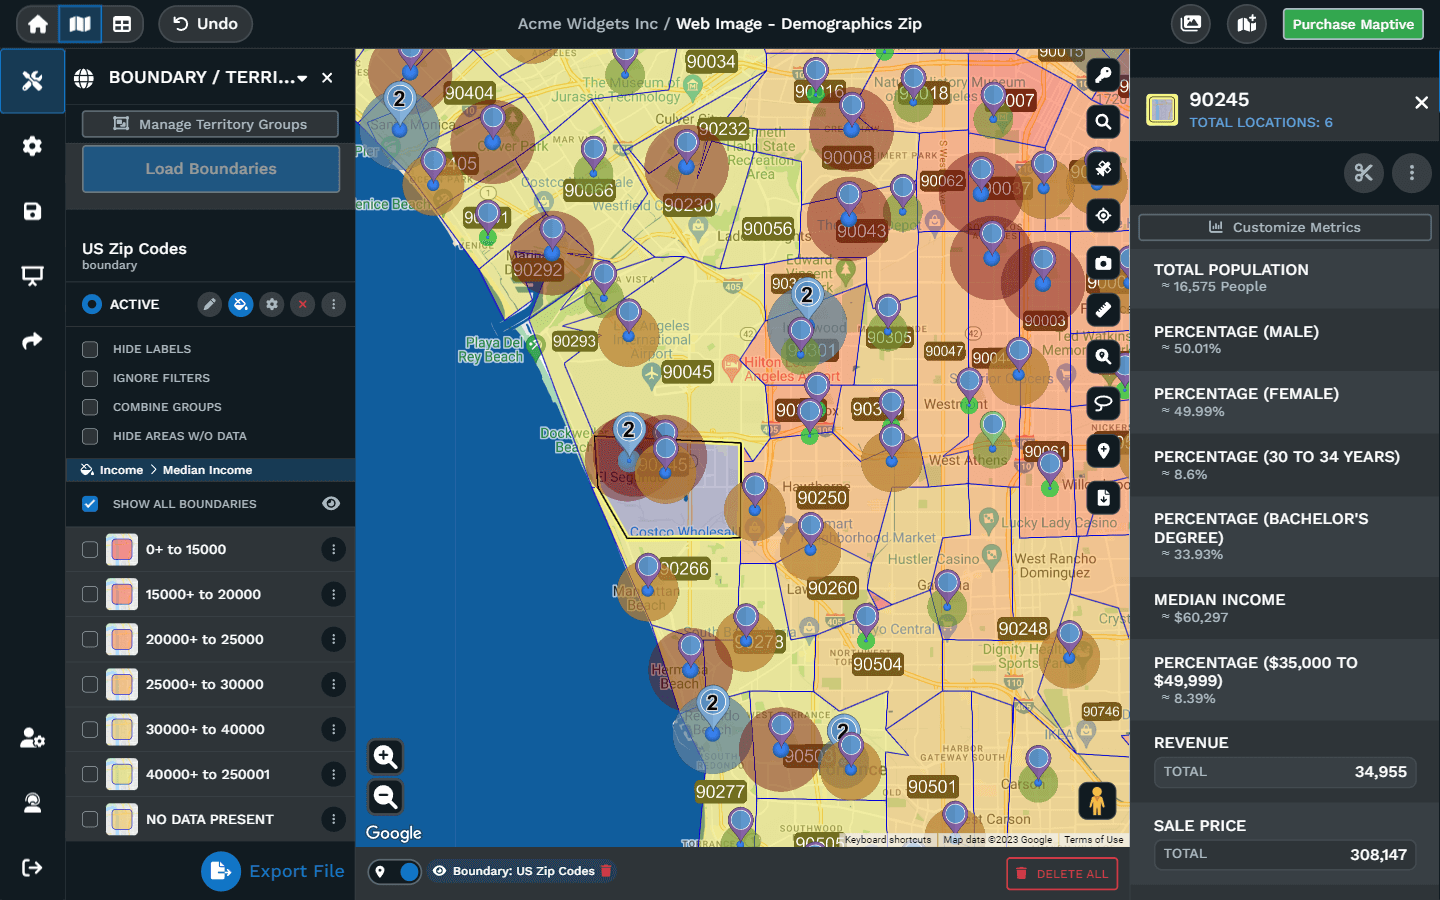This screenshot has width=1440, height=900.
Task: Select the lasso selection map tool
Action: click(x=1103, y=403)
